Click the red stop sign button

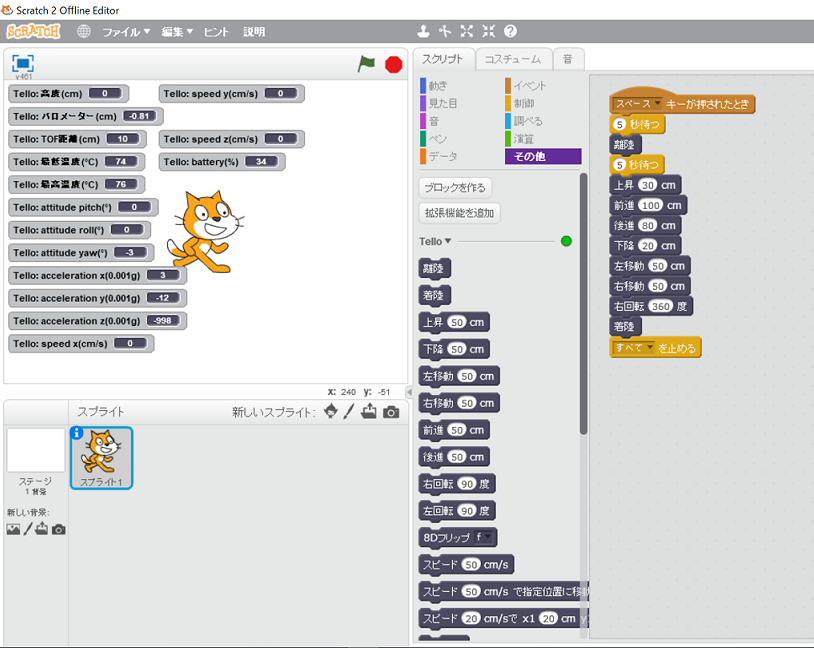pyautogui.click(x=394, y=64)
